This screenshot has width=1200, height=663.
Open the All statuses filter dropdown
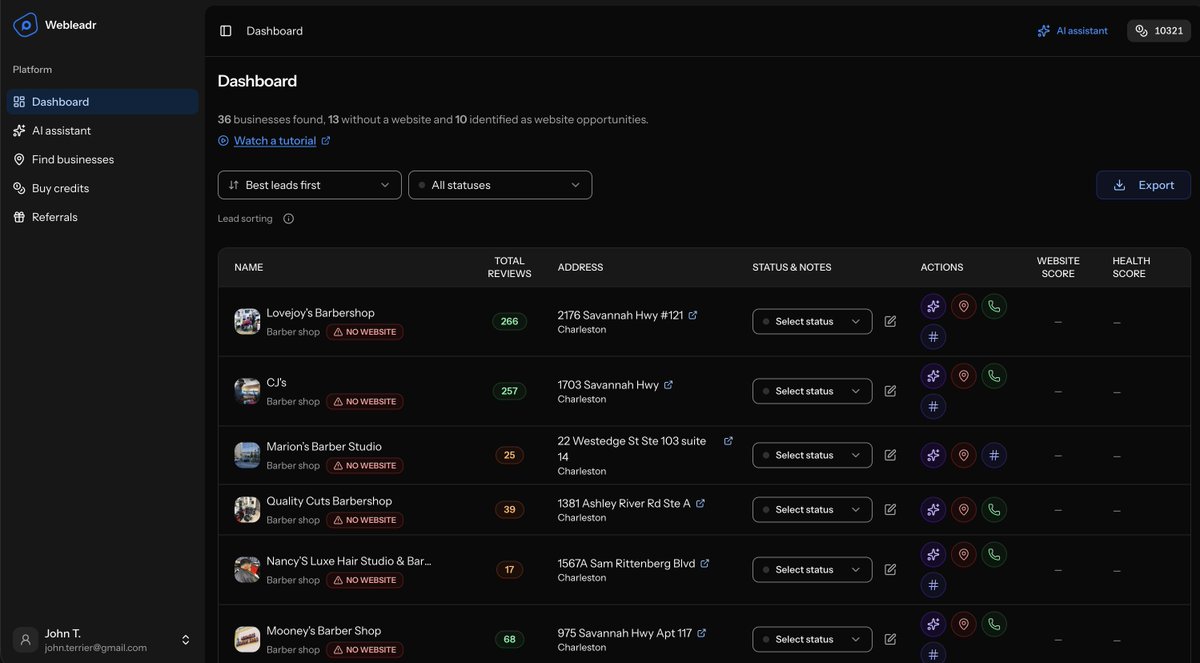(x=500, y=185)
